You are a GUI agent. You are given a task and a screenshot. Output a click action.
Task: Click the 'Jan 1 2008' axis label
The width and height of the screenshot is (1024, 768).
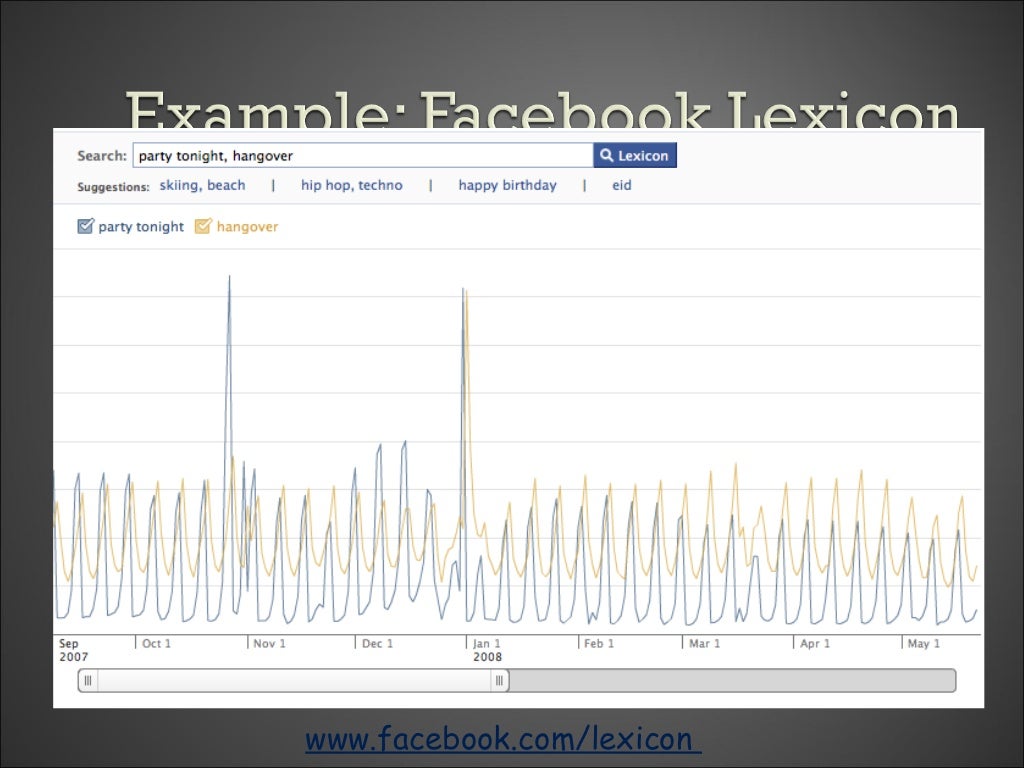point(487,650)
